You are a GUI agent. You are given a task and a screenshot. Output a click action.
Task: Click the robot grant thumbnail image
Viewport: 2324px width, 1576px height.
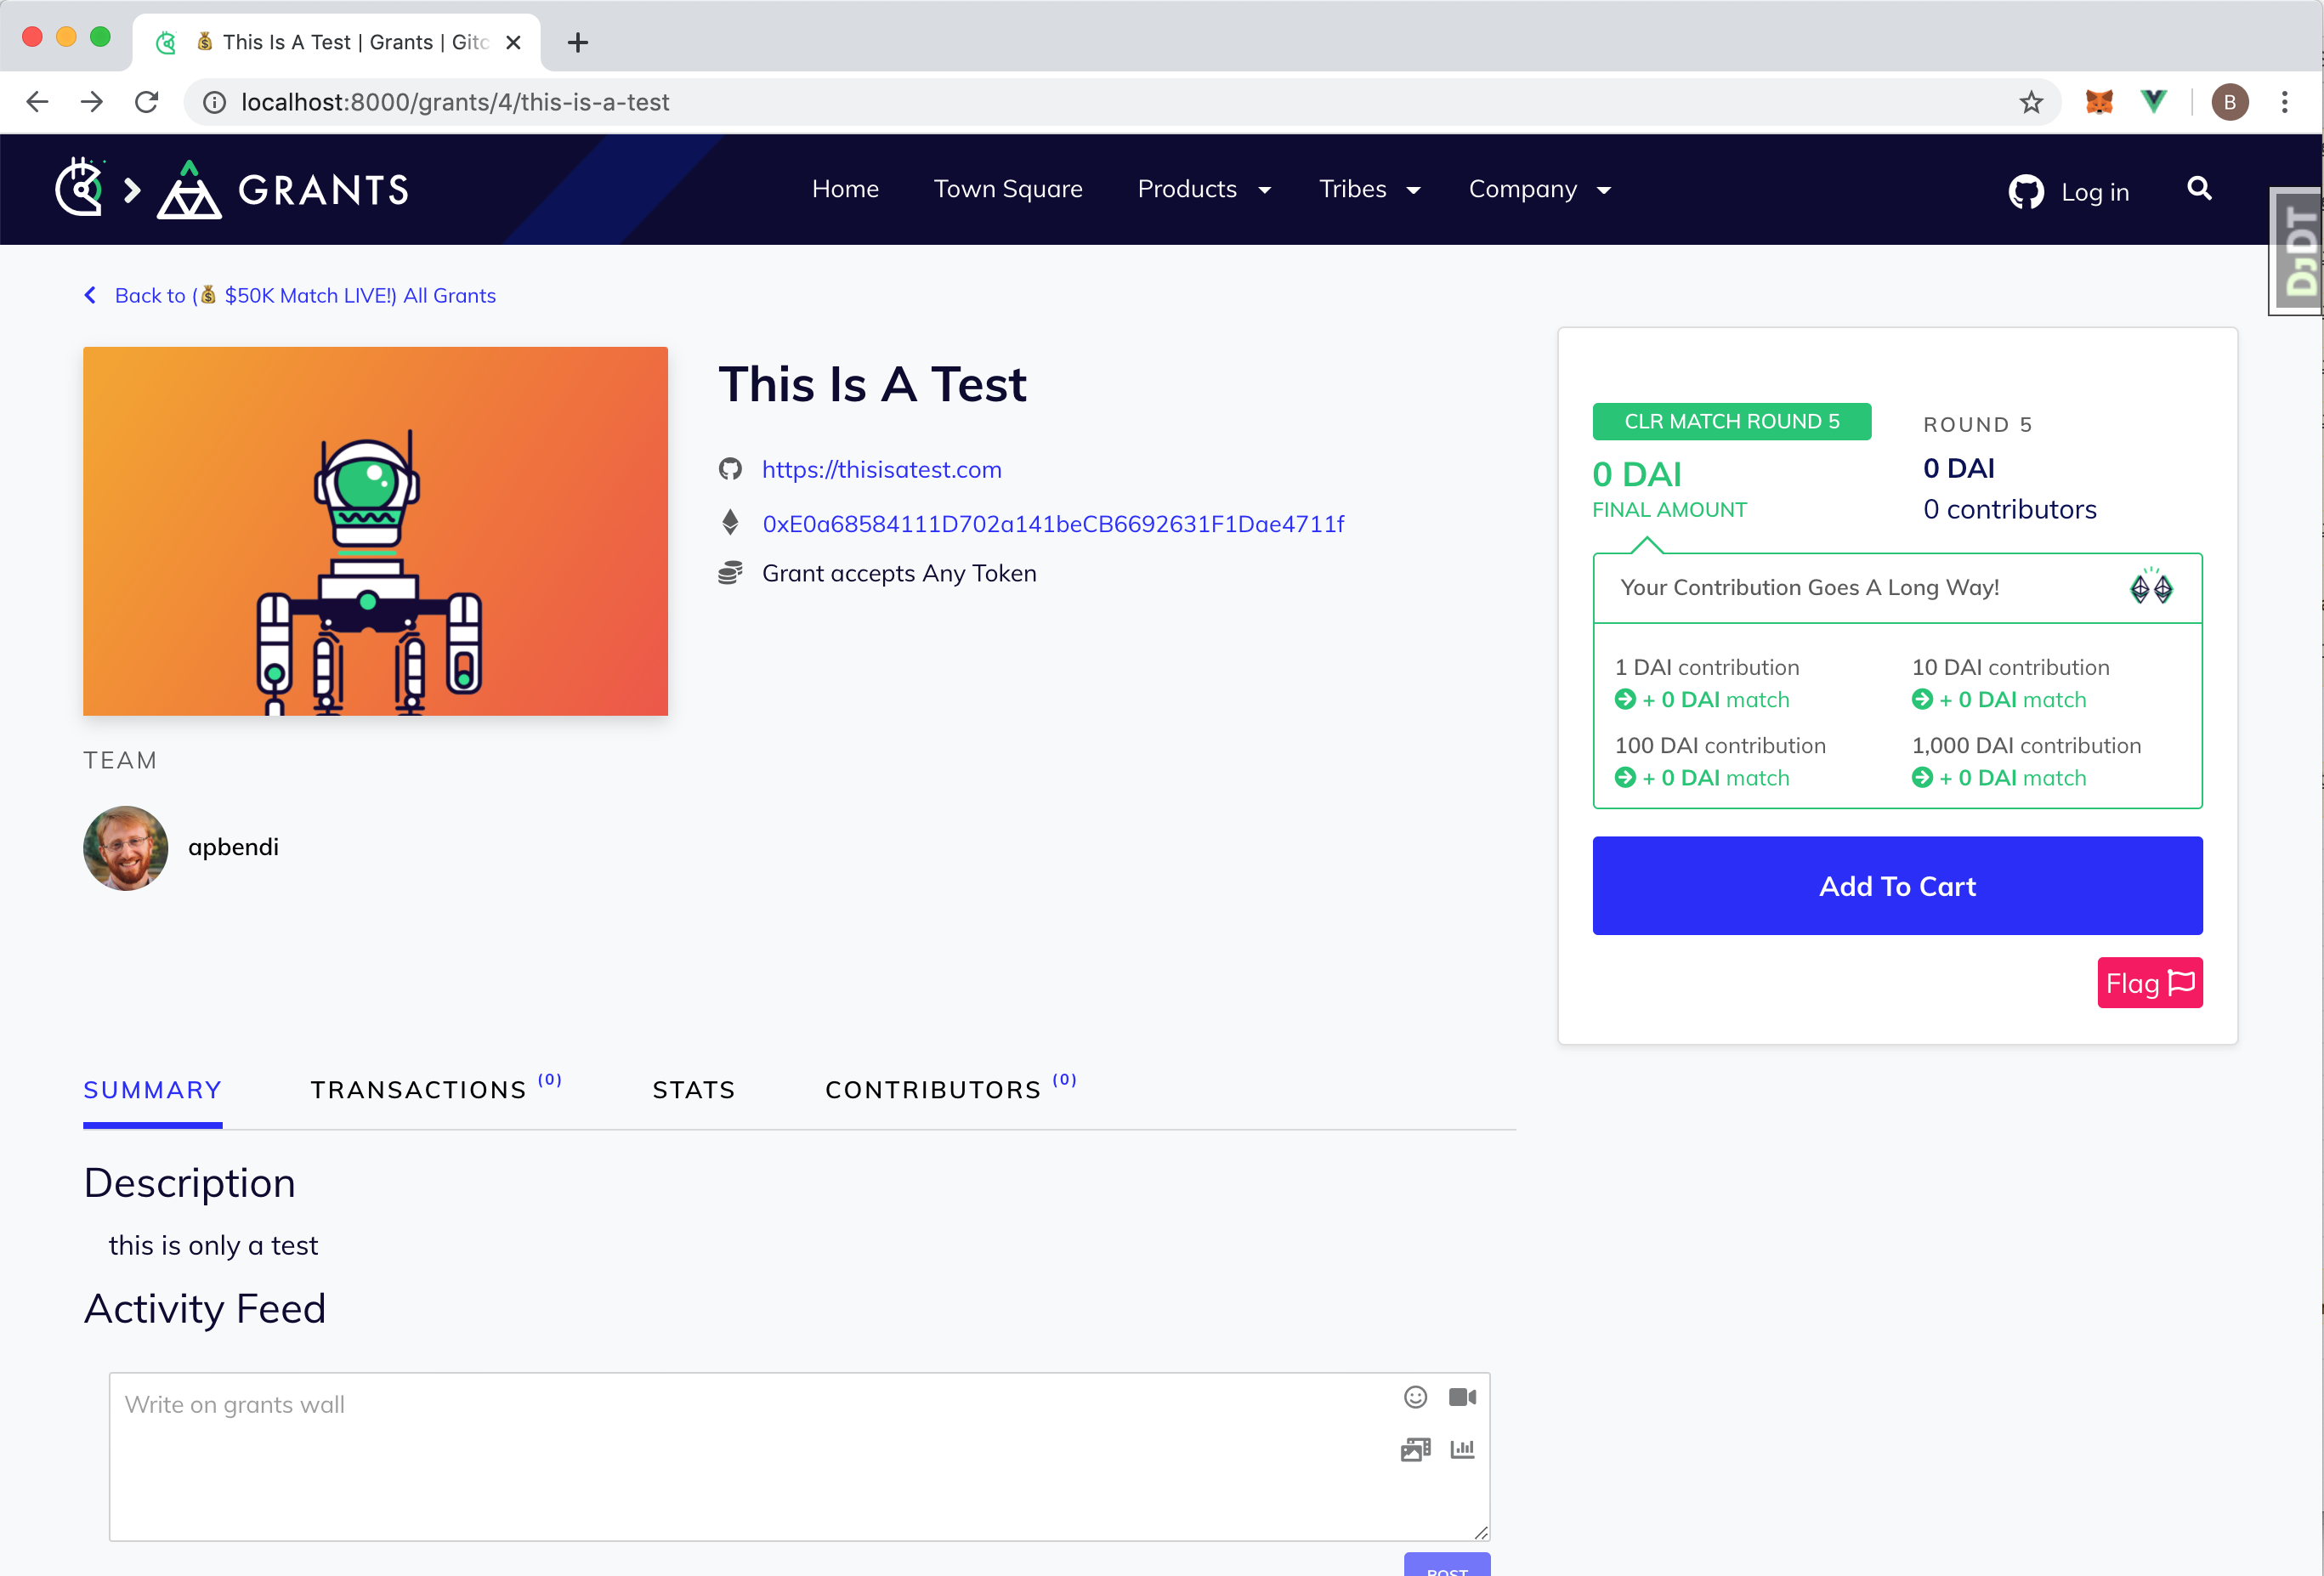pyautogui.click(x=375, y=531)
